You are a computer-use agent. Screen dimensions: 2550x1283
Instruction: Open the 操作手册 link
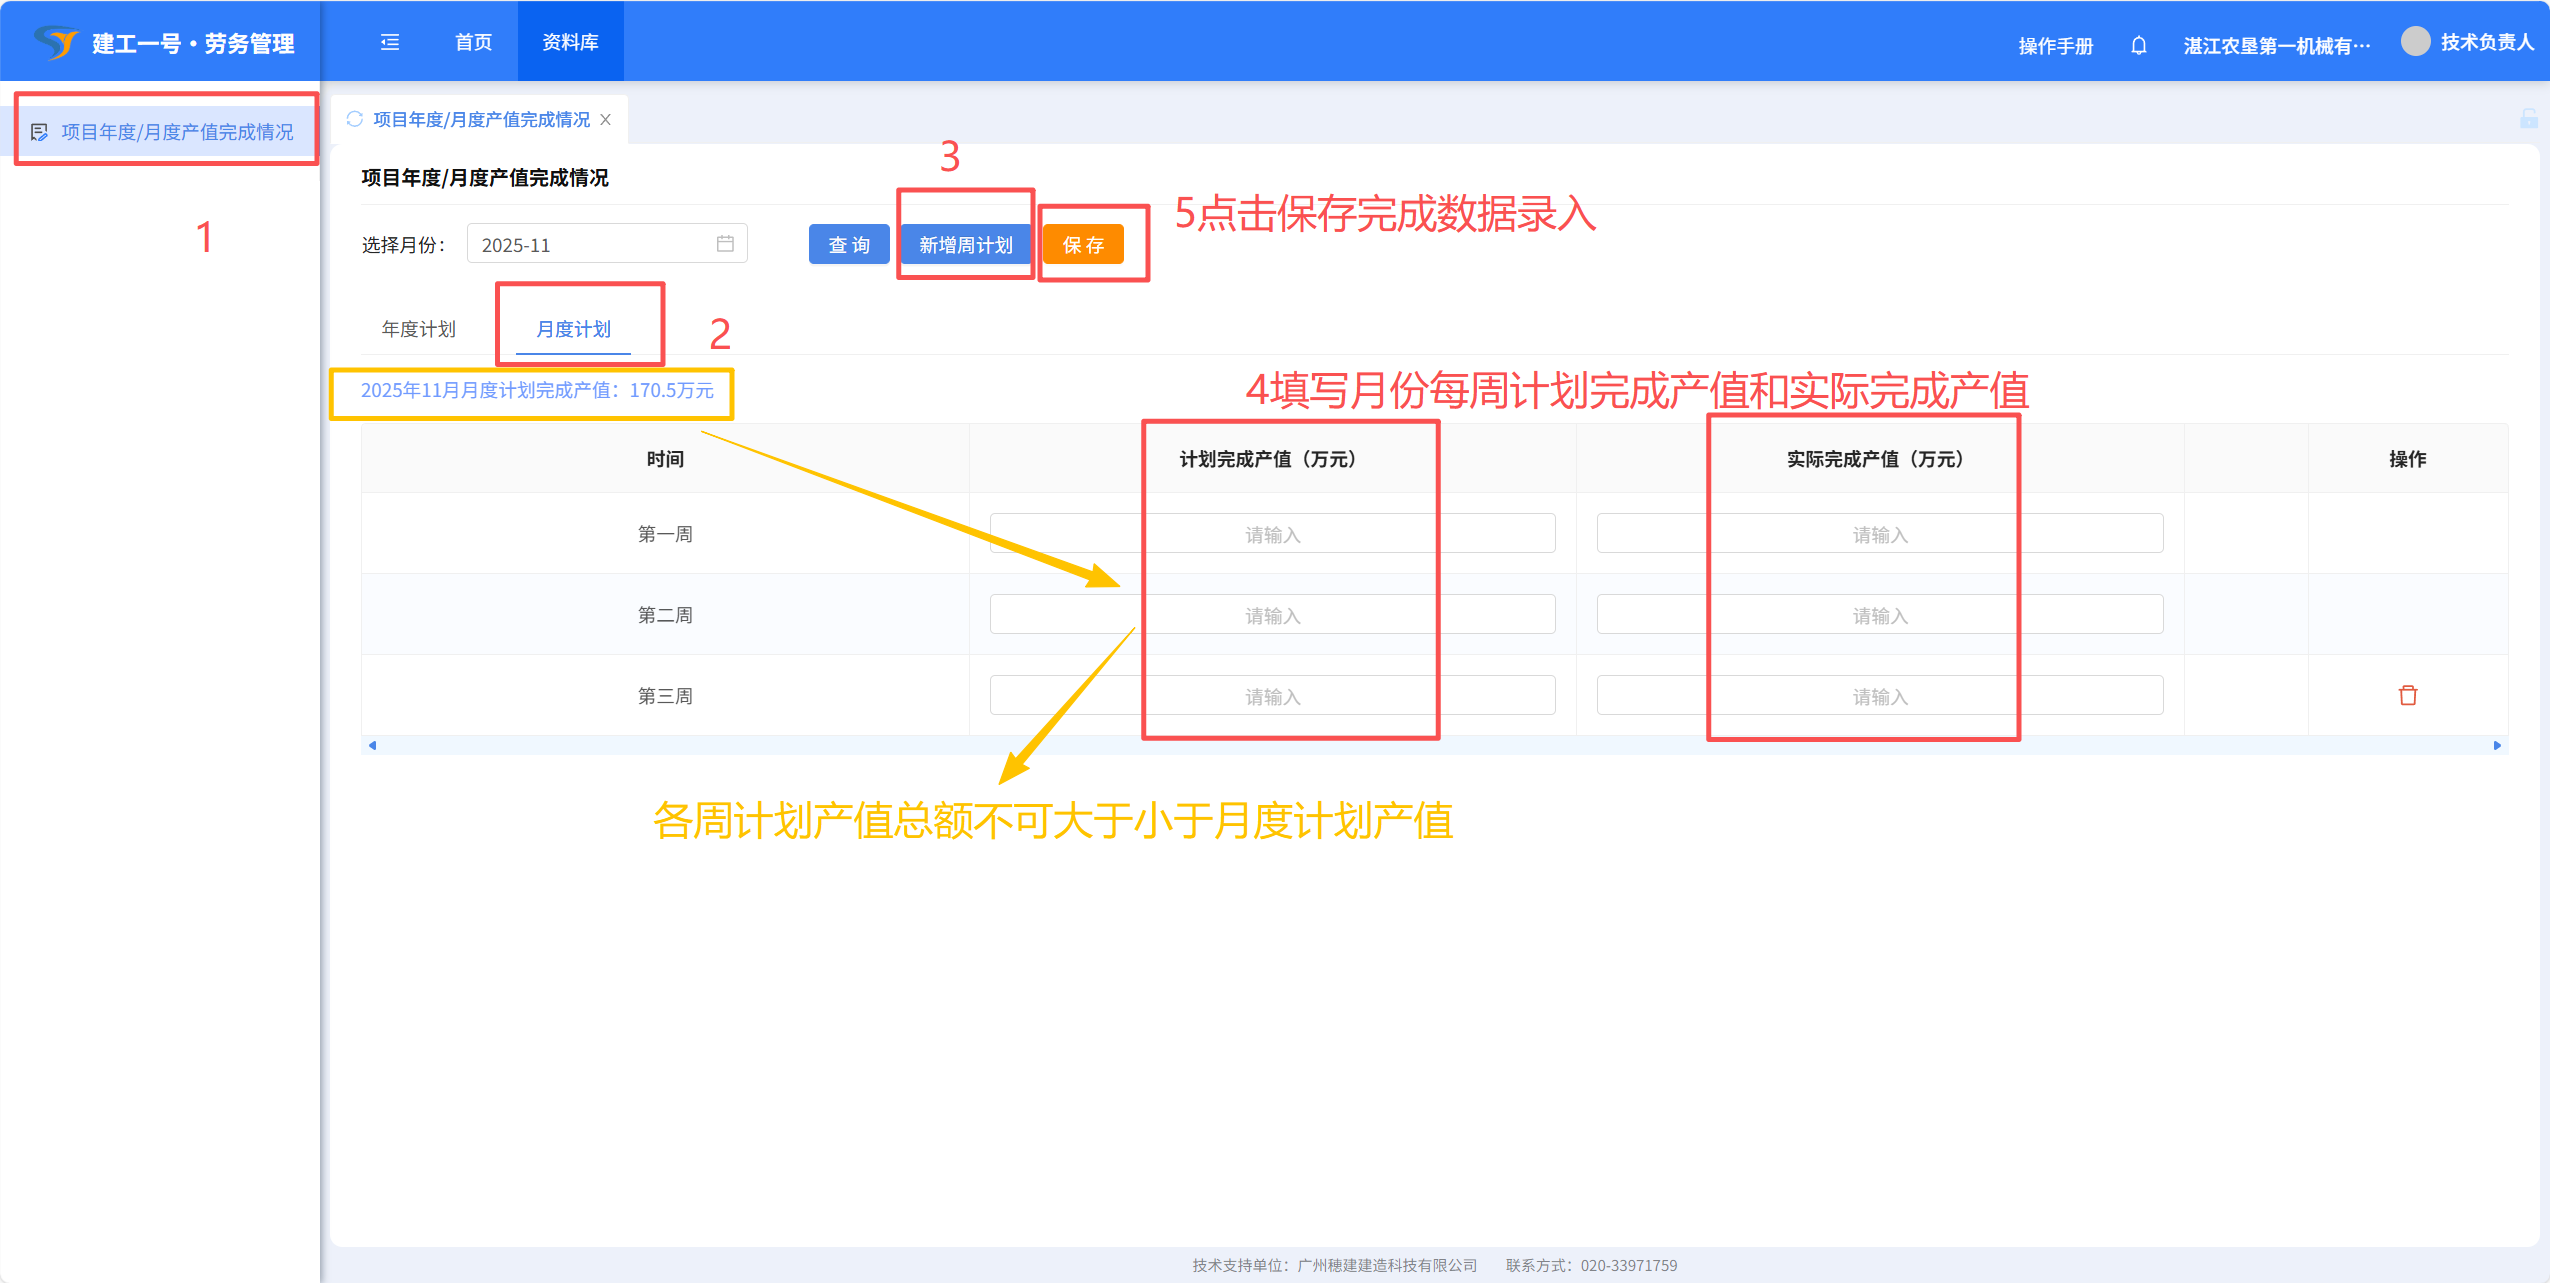2055,46
